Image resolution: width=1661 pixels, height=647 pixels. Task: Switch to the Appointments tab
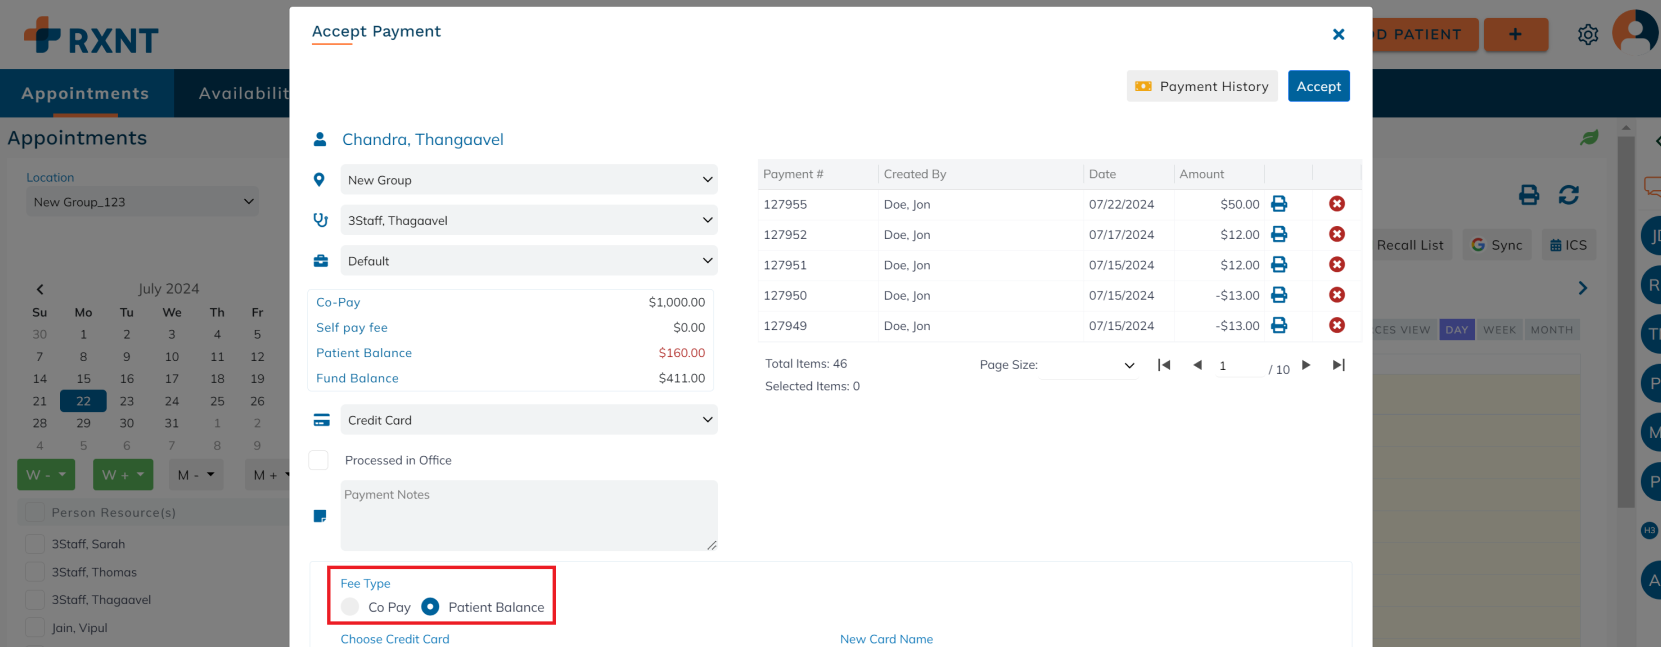[86, 93]
